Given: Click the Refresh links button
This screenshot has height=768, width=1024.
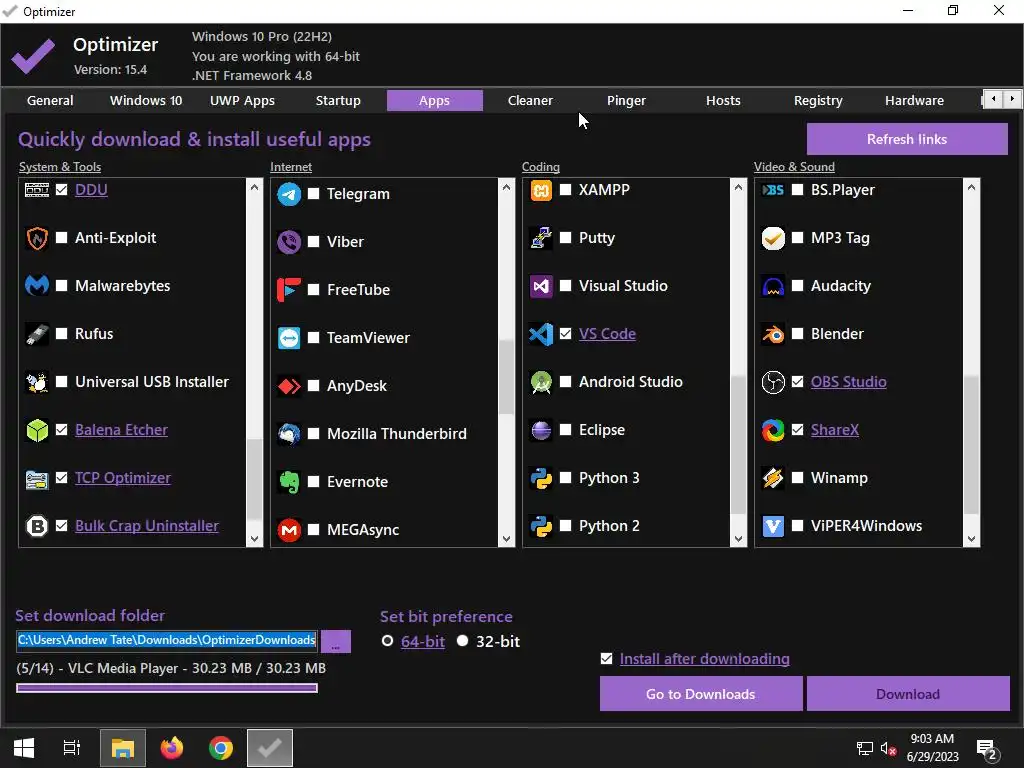Looking at the screenshot, I should tap(907, 139).
